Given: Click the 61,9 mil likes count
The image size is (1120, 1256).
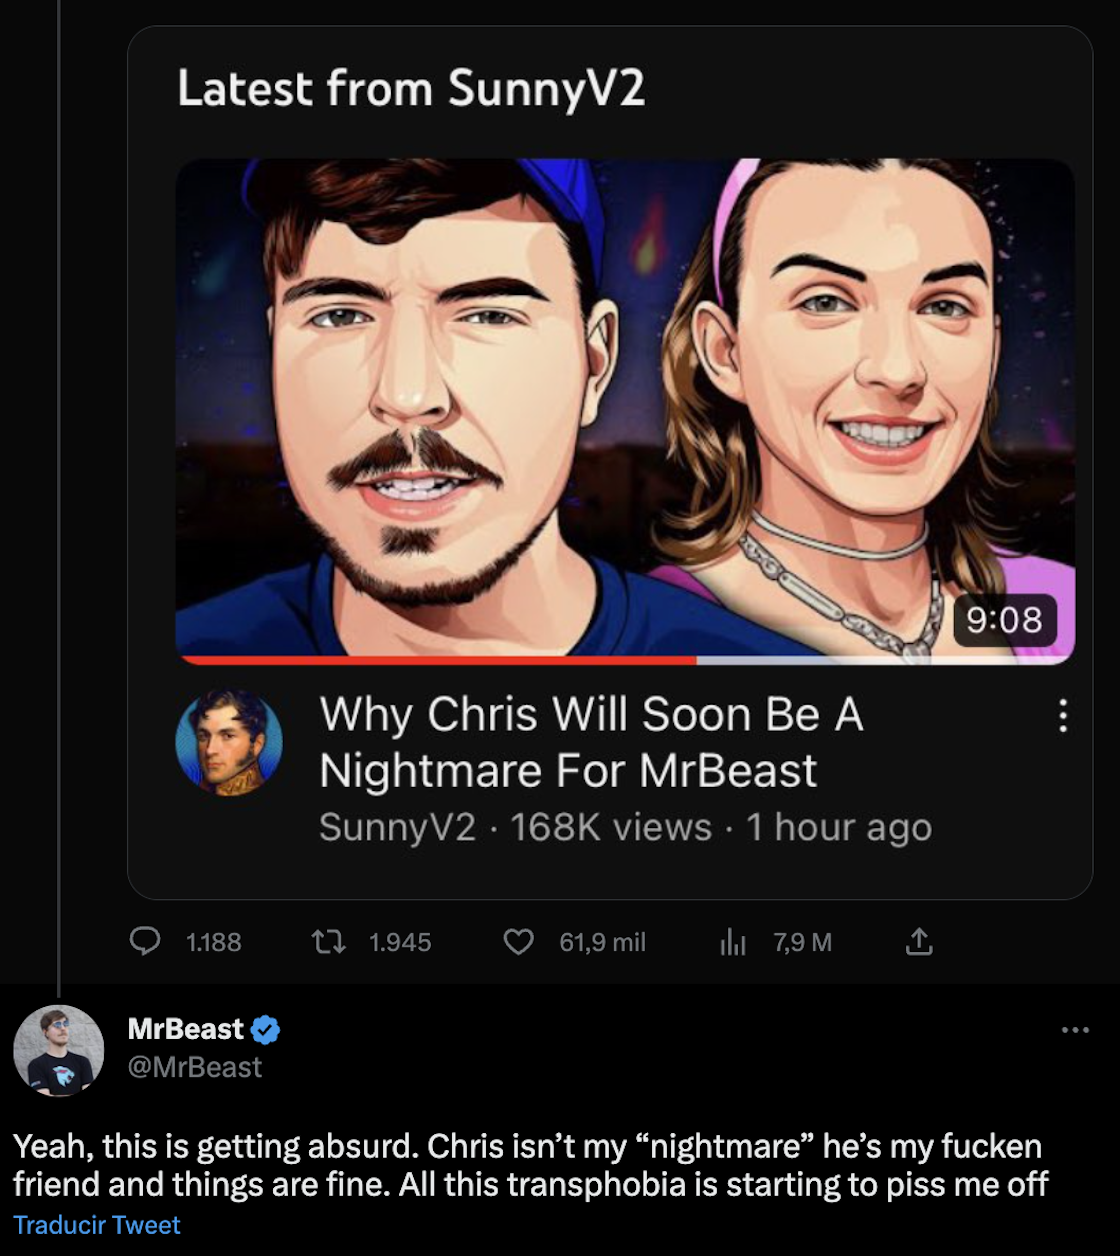Looking at the screenshot, I should pyautogui.click(x=602, y=942).
